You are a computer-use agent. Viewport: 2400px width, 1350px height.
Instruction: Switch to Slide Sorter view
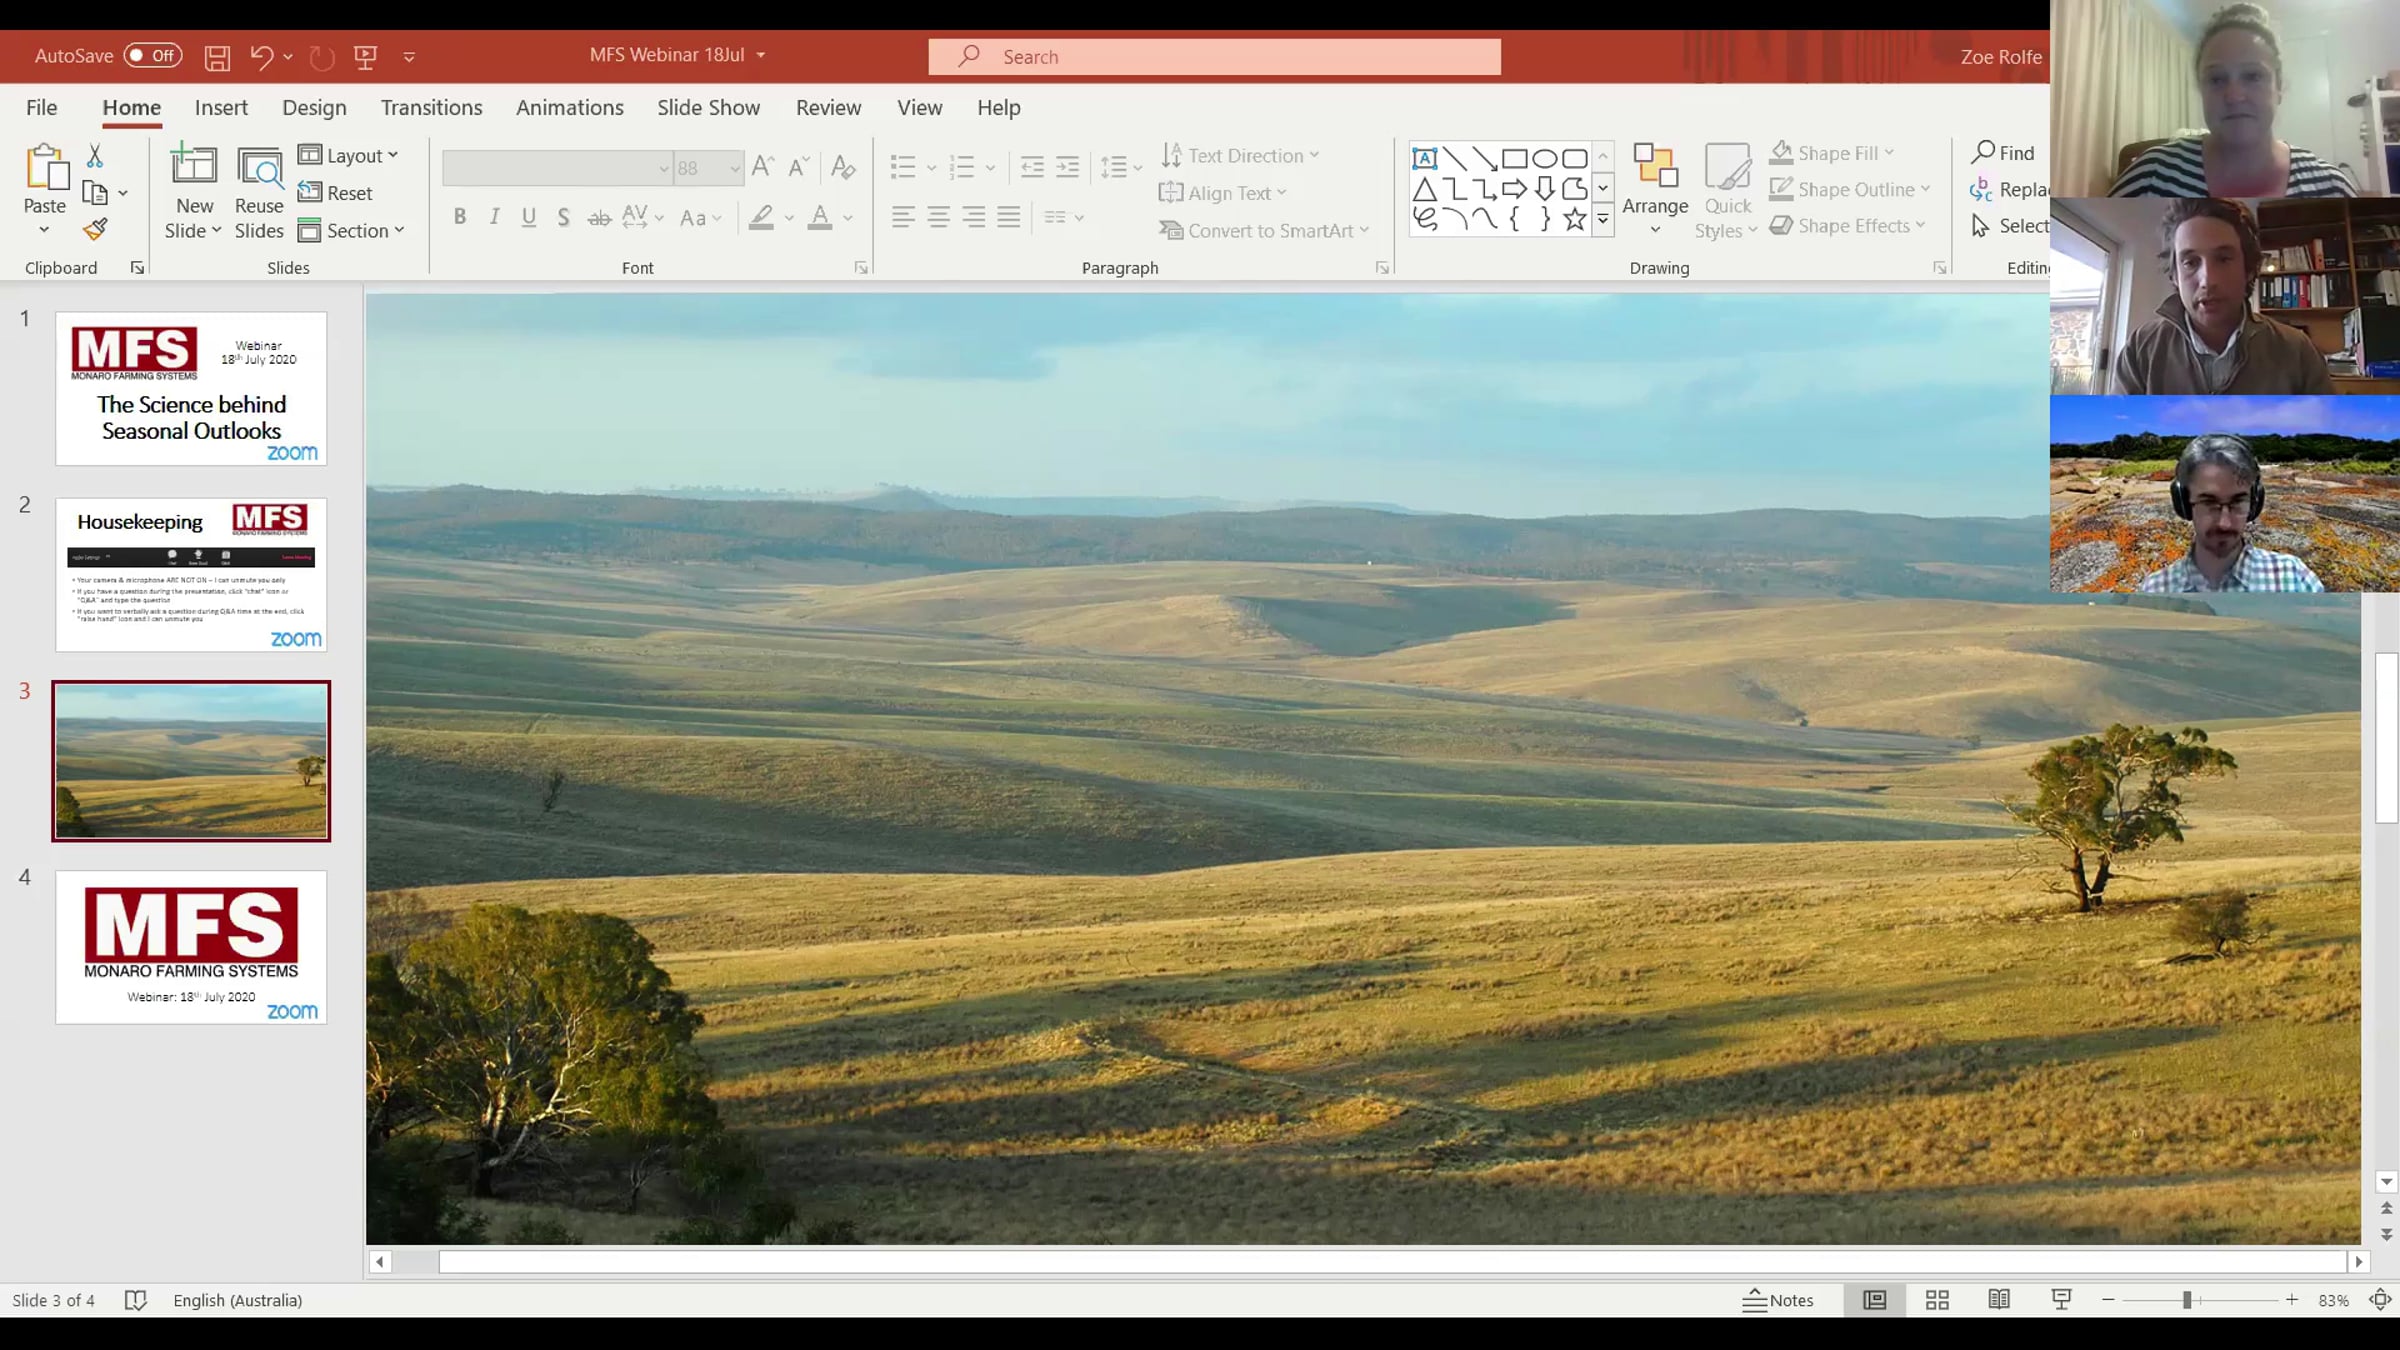click(1937, 1300)
